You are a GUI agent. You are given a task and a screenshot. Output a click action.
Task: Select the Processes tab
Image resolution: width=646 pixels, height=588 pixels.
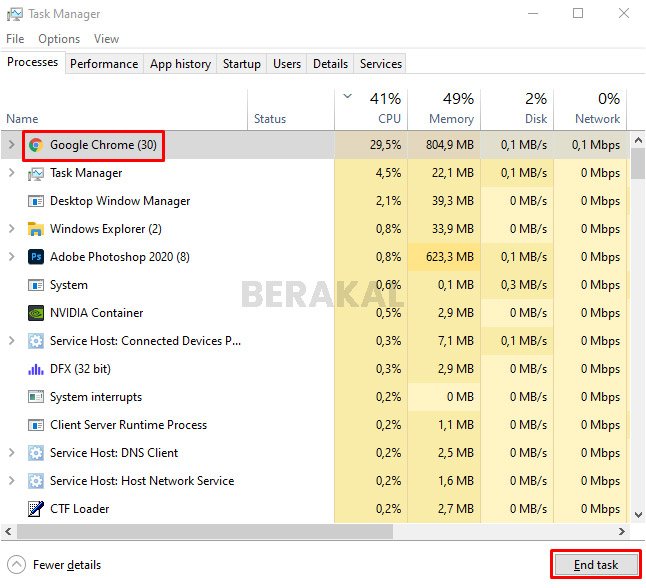coord(33,62)
